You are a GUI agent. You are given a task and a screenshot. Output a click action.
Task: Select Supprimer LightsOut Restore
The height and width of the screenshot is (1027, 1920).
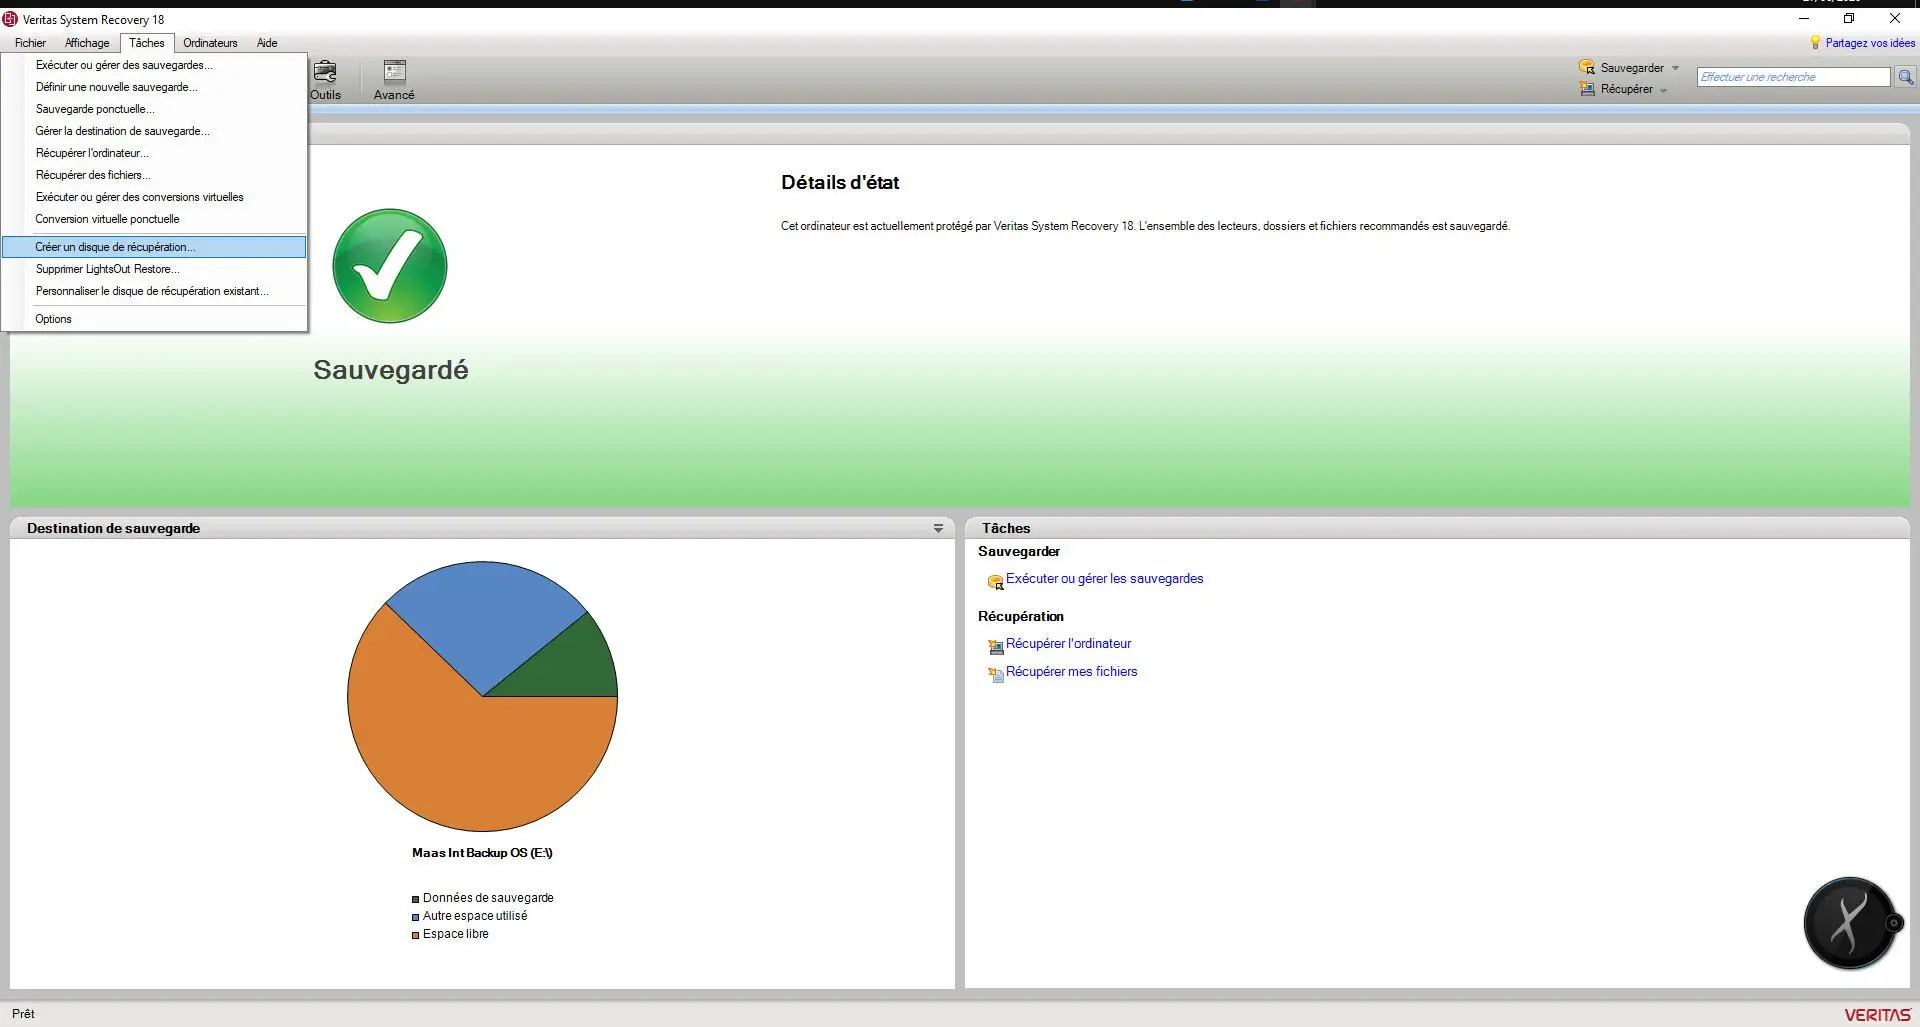click(154, 269)
